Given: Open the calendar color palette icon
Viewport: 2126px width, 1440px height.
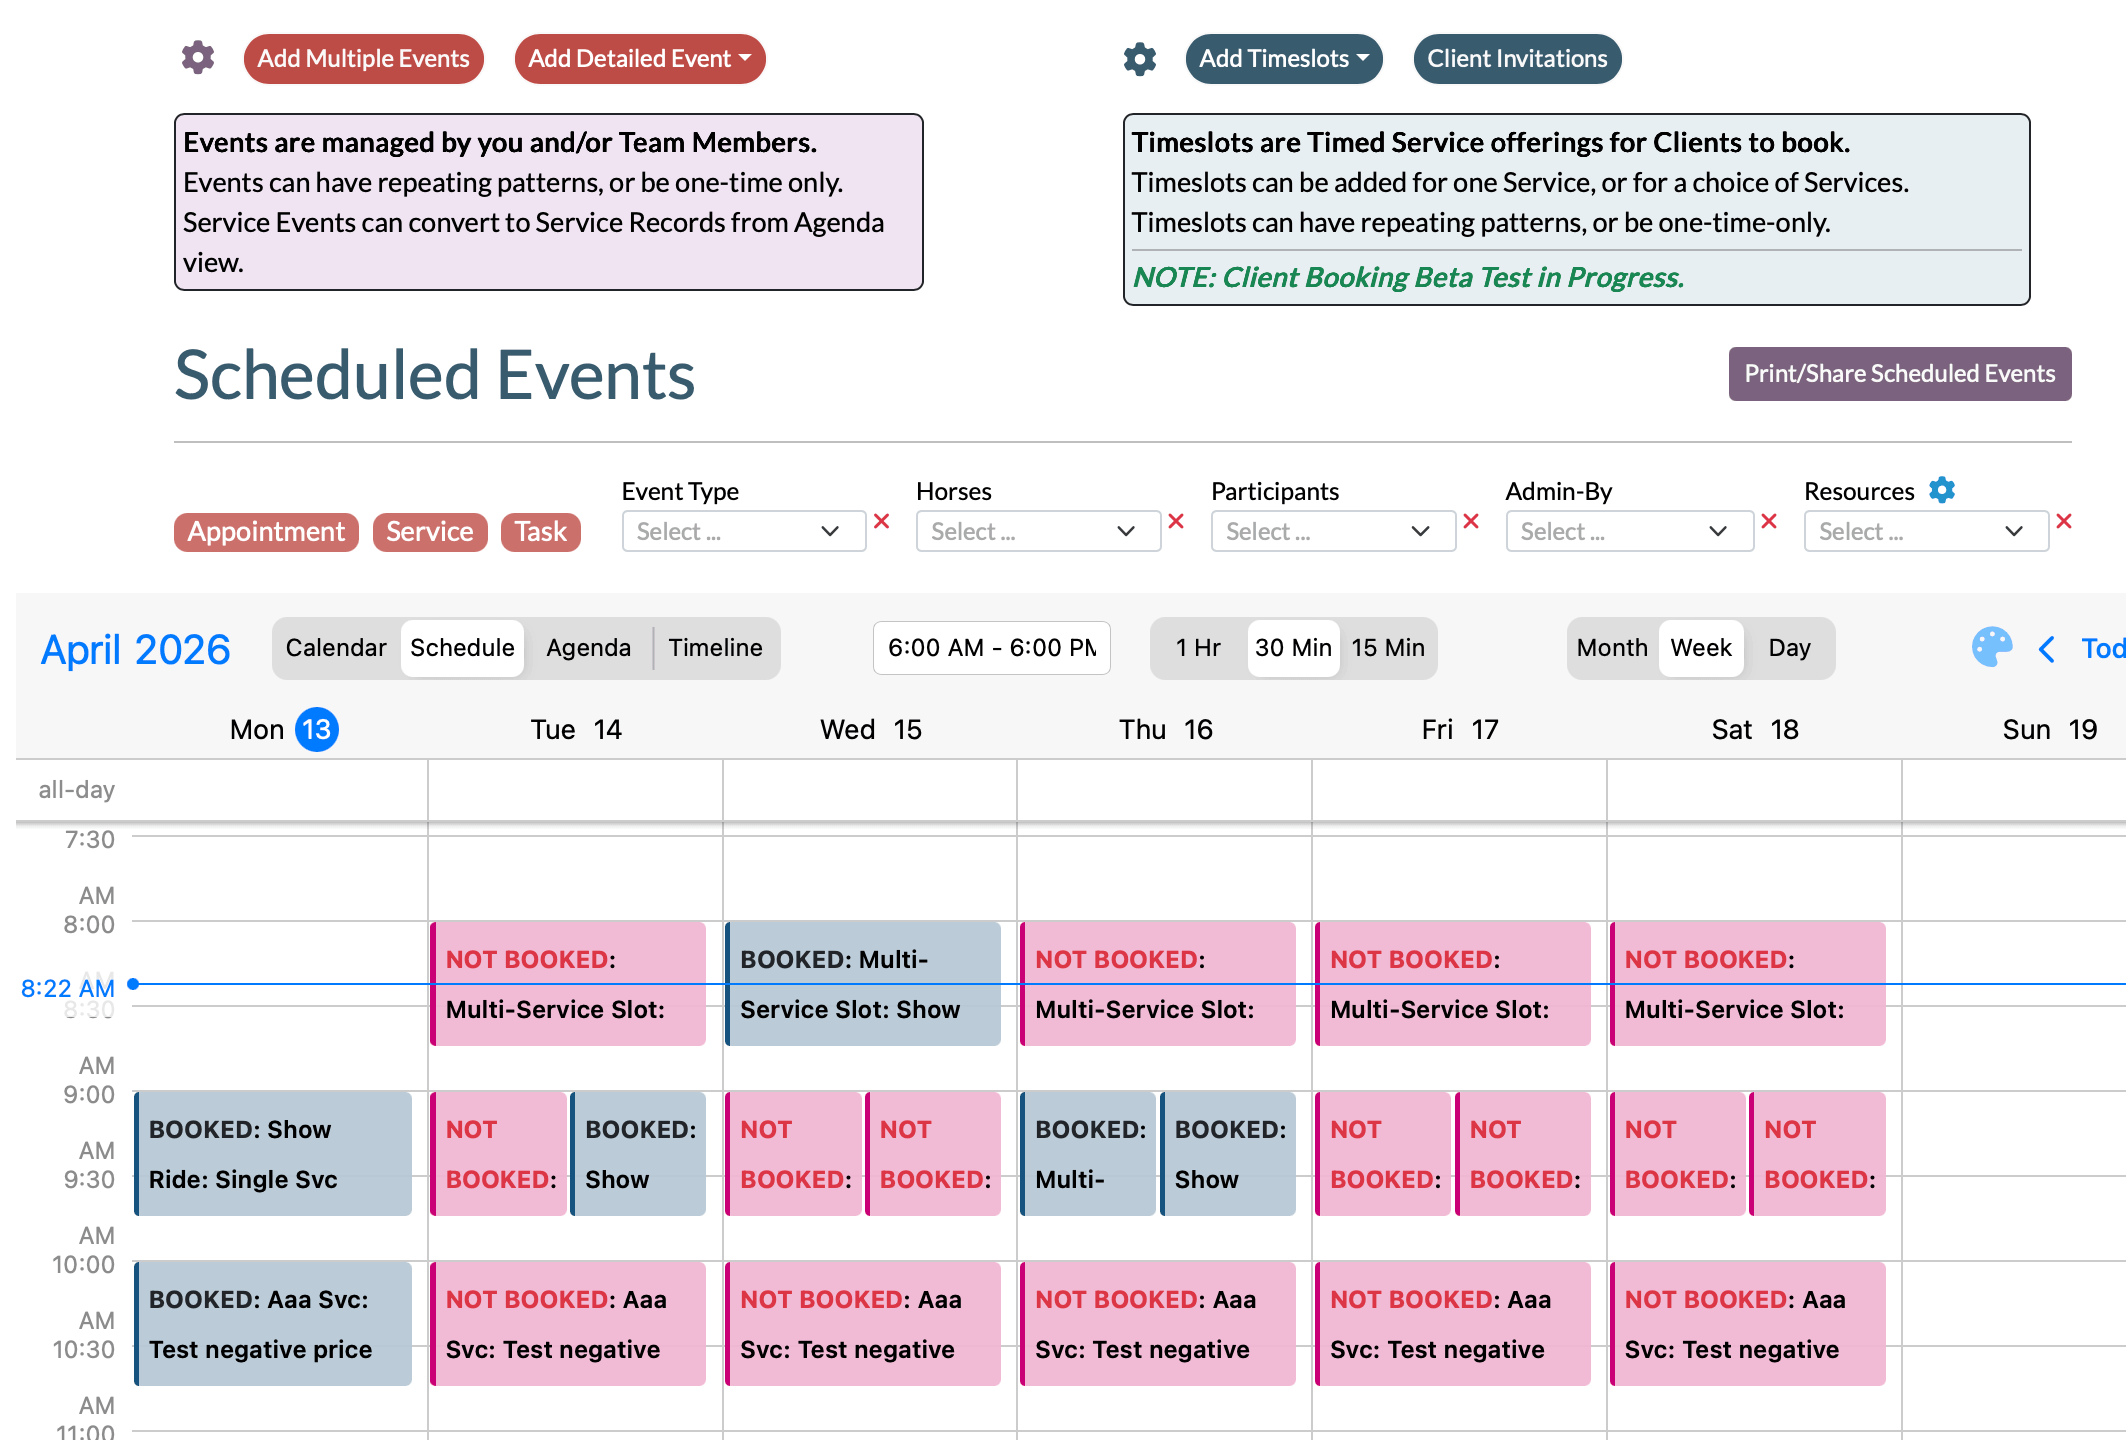Looking at the screenshot, I should (1991, 648).
